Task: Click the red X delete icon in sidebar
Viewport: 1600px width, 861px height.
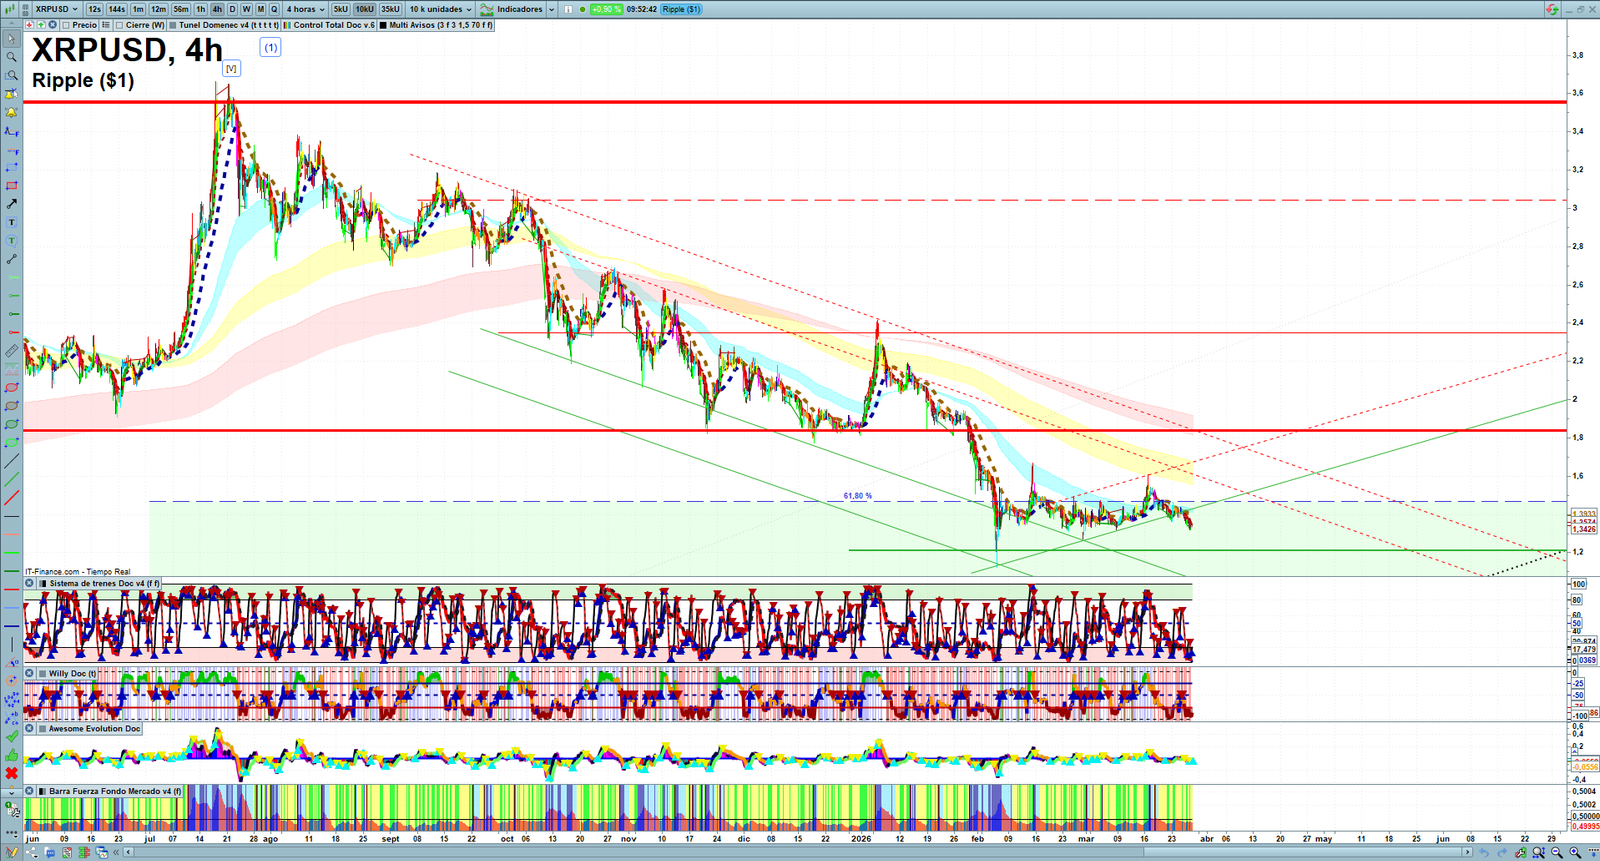Action: click(12, 773)
